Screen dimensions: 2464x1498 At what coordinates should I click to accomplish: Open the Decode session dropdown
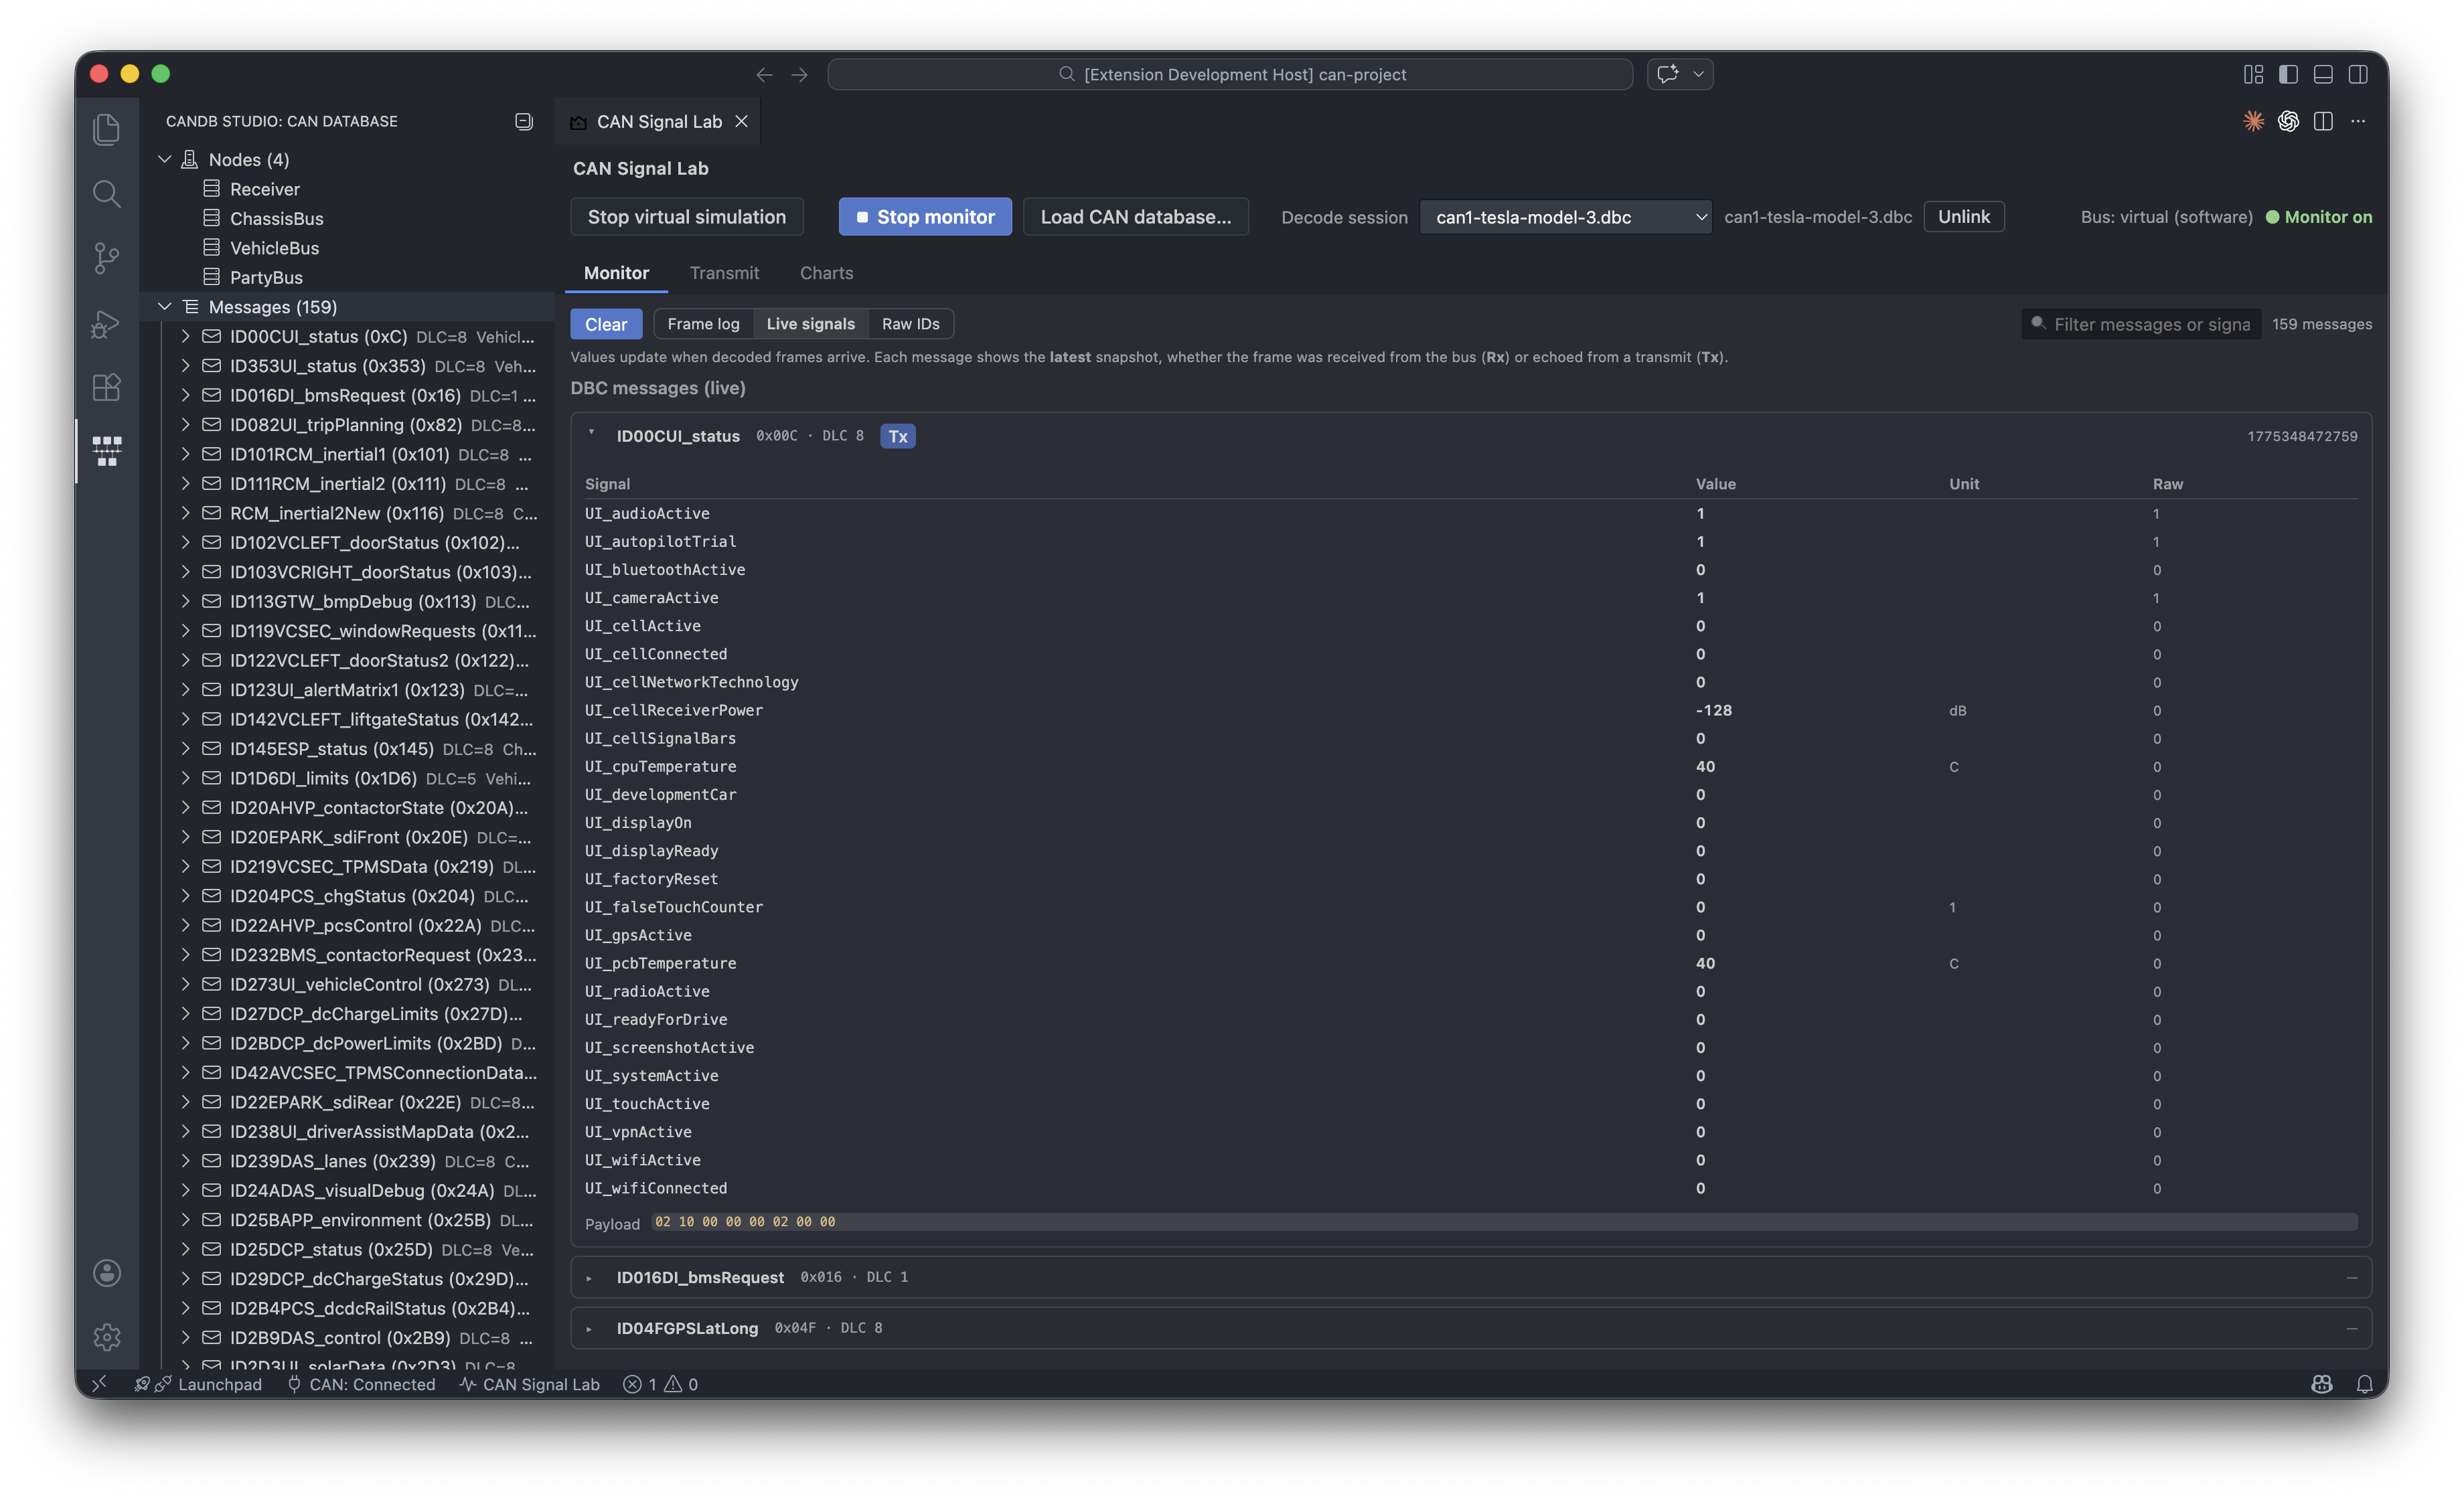tap(1565, 217)
